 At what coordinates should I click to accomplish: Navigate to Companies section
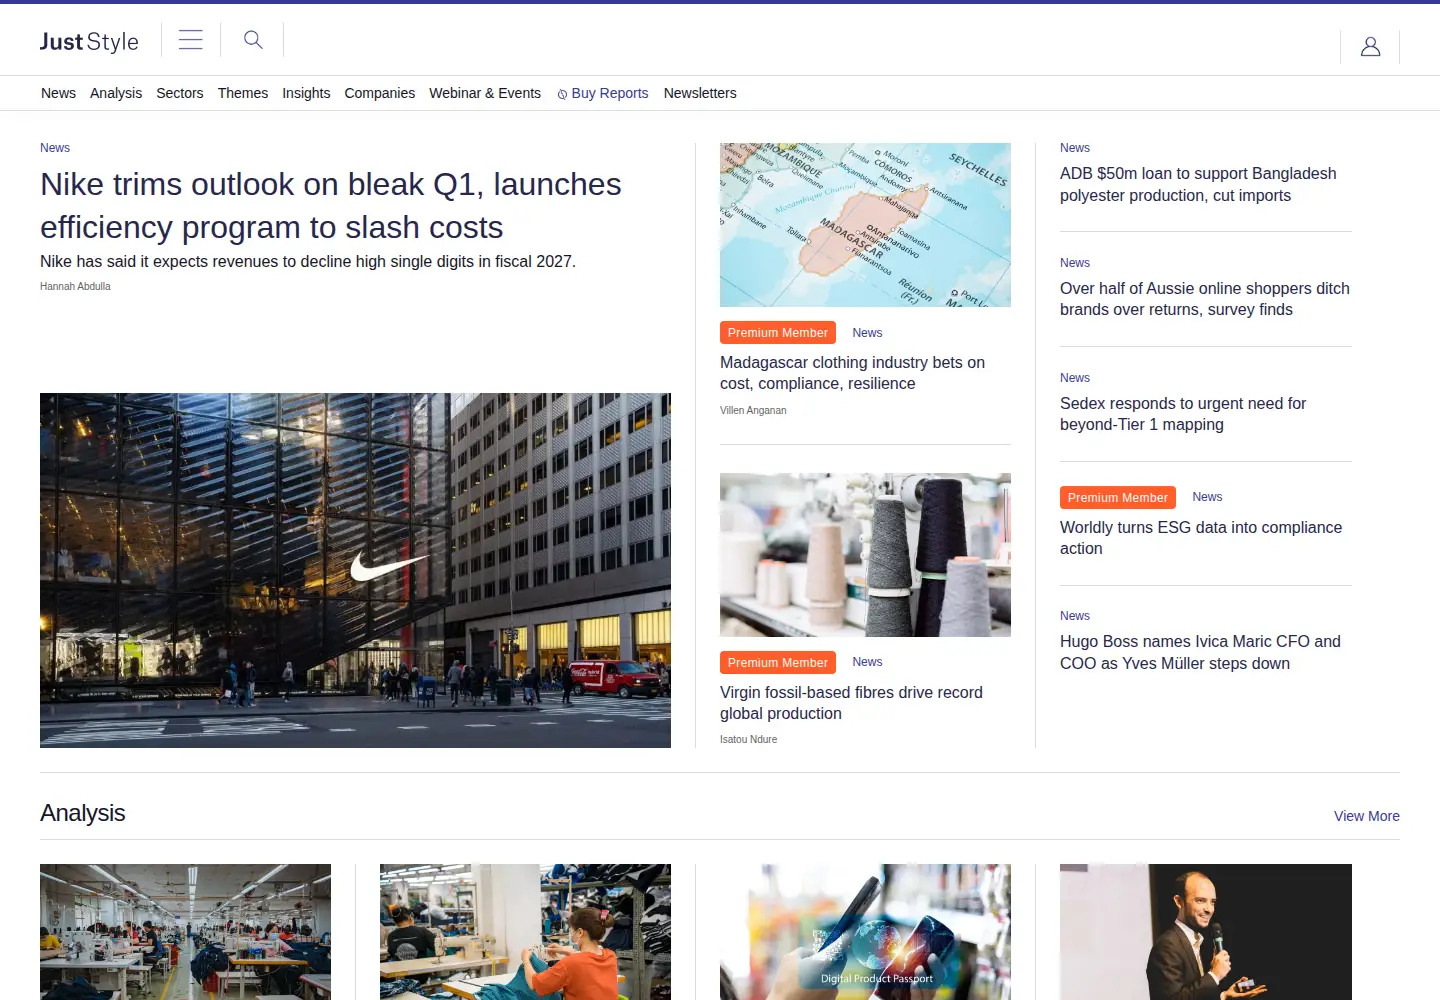(380, 93)
